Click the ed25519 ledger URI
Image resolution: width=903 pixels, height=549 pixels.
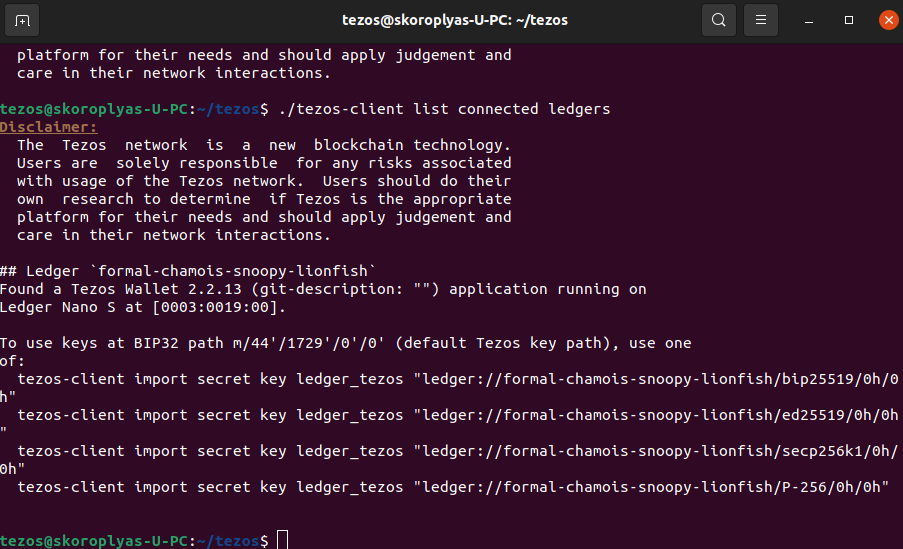click(x=658, y=415)
